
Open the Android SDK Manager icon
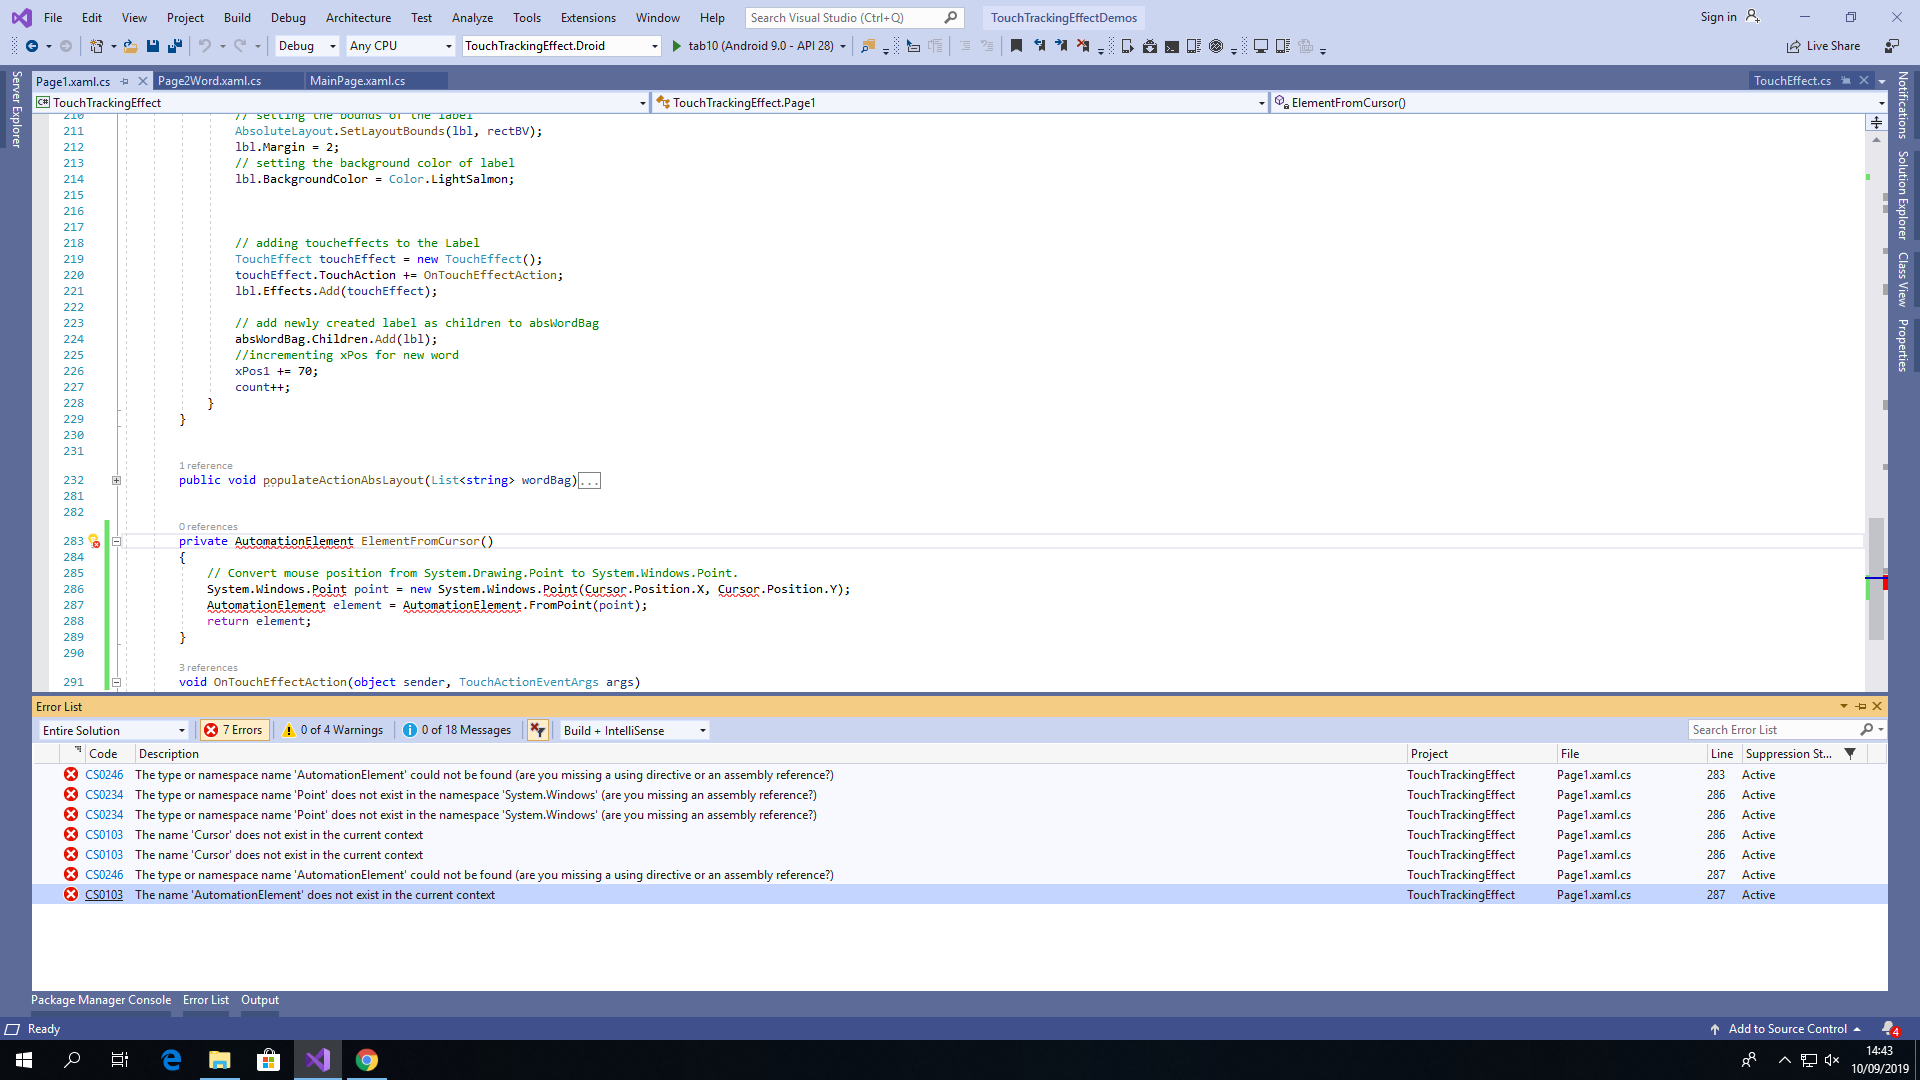1150,46
